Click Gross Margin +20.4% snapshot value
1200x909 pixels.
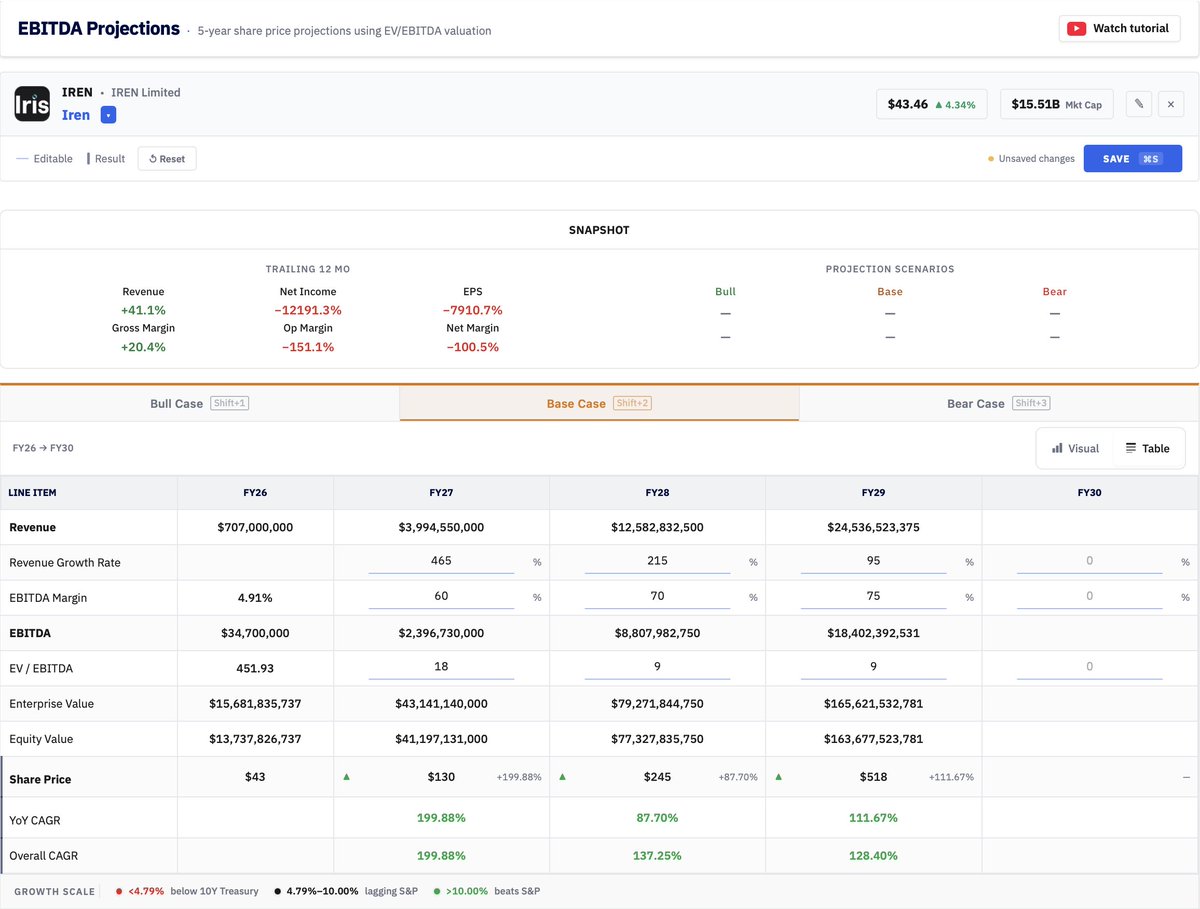(x=143, y=347)
